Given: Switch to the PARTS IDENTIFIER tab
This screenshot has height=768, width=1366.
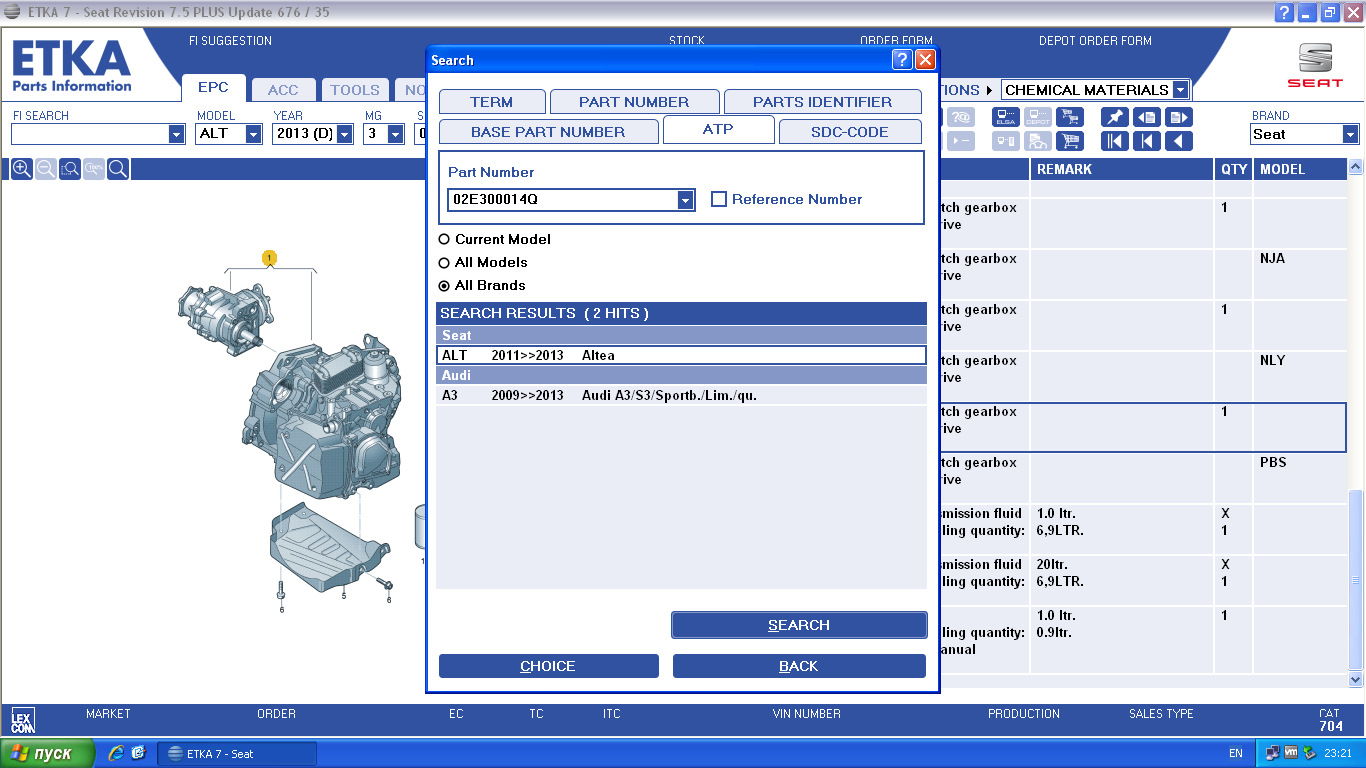Looking at the screenshot, I should point(822,102).
